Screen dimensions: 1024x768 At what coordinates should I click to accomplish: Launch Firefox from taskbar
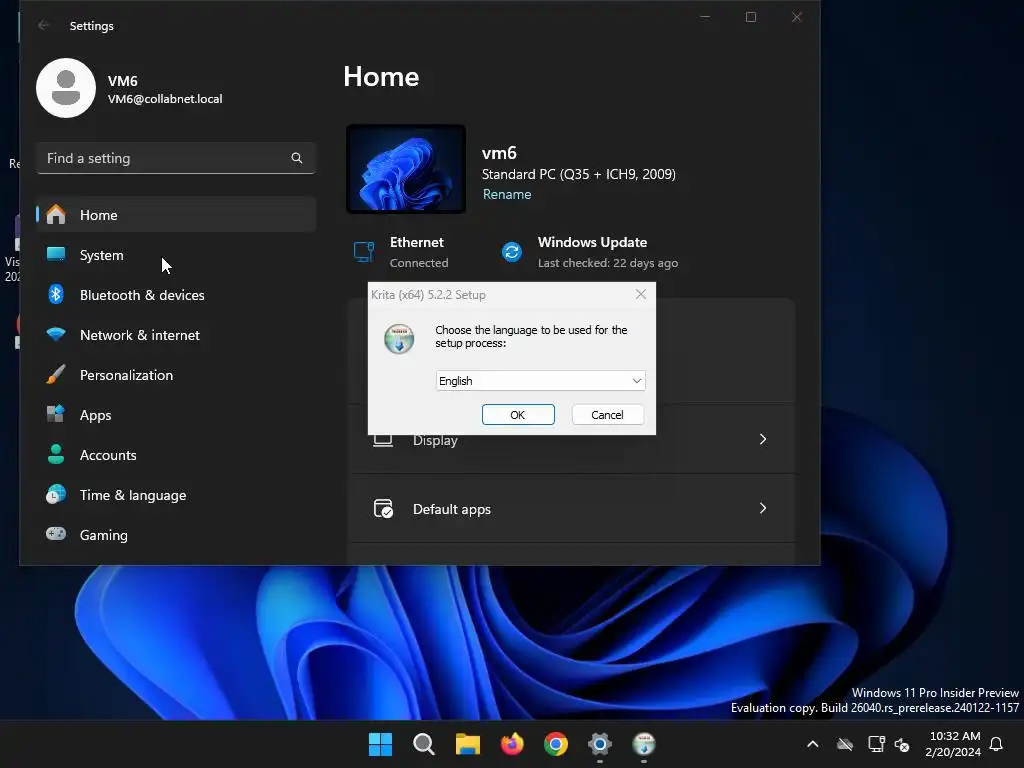[x=512, y=744]
